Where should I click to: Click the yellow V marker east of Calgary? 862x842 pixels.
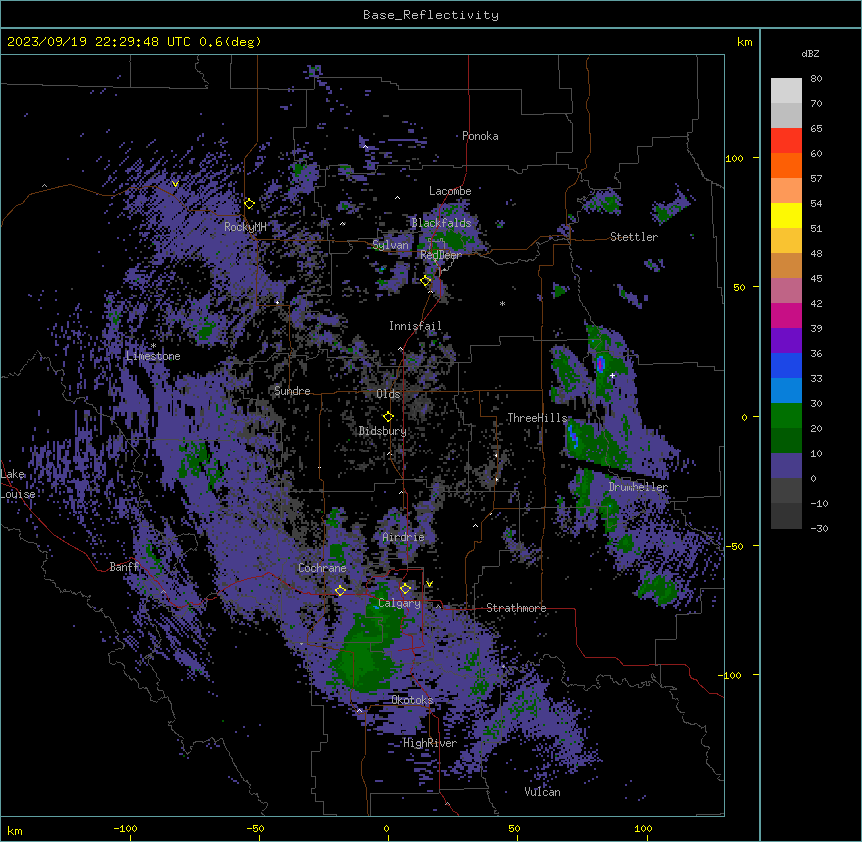pyautogui.click(x=429, y=584)
